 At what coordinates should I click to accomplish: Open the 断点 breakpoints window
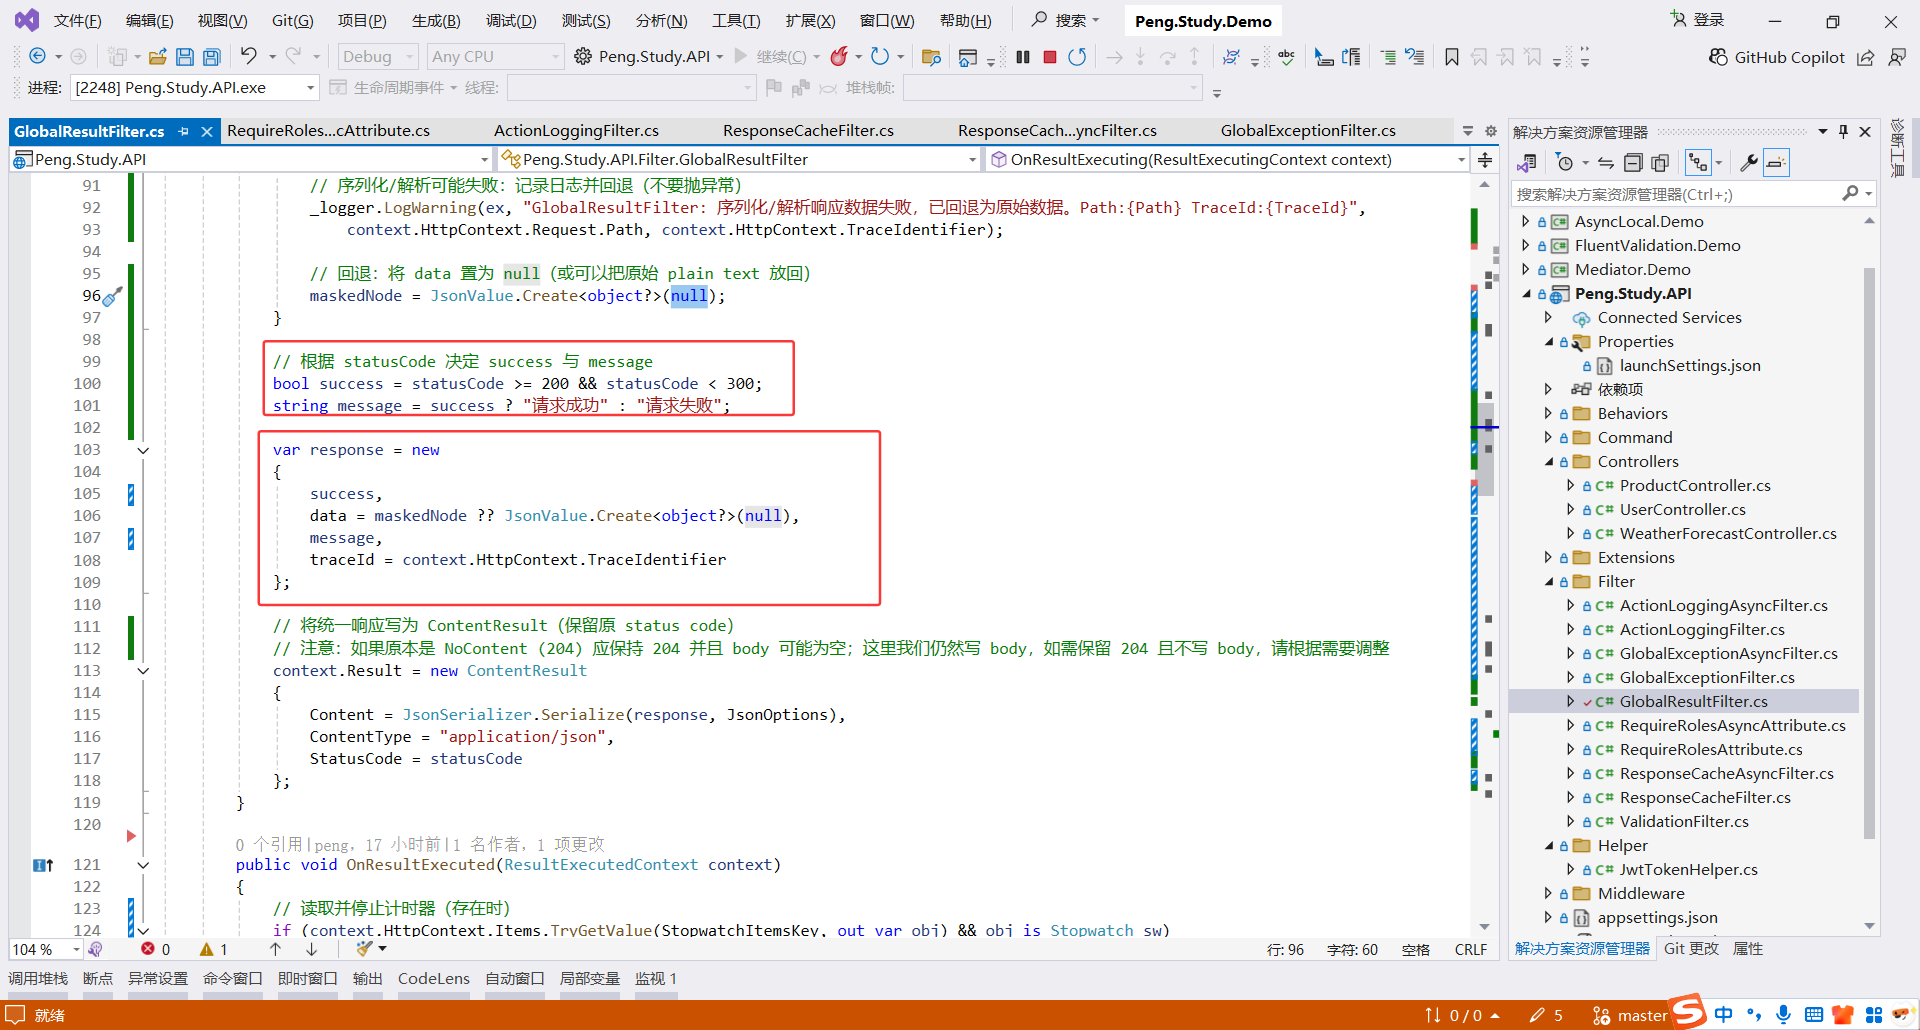pyautogui.click(x=97, y=979)
